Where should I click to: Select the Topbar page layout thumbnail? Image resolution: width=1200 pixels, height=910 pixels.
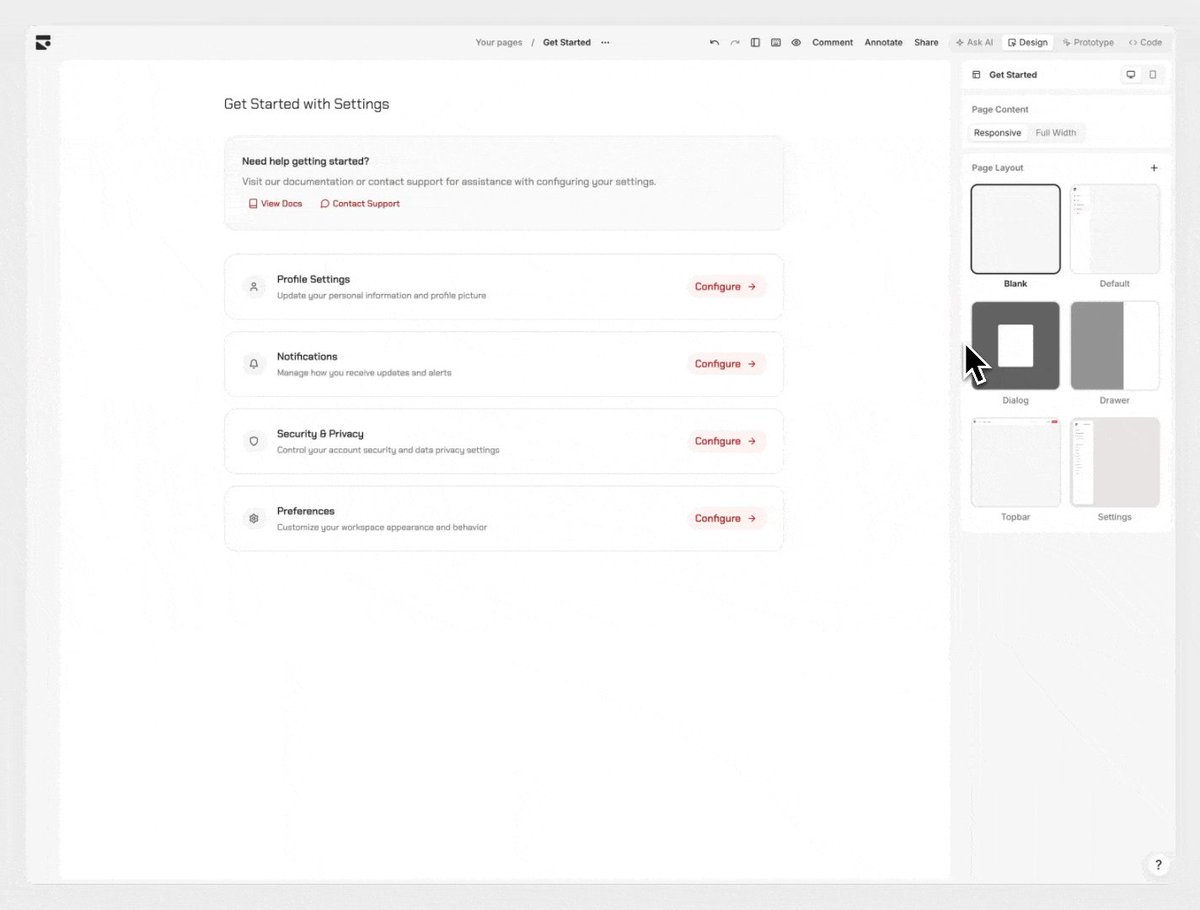pos(1015,463)
